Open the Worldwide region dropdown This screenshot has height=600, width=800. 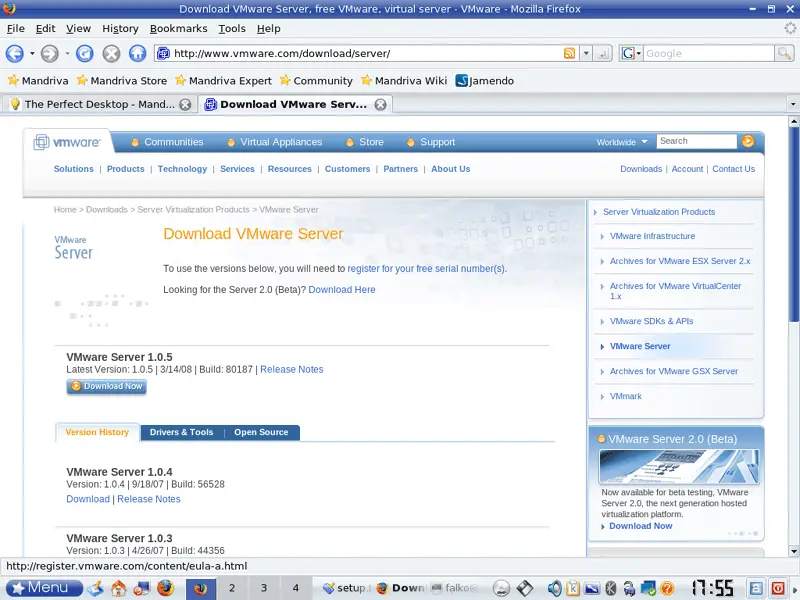click(622, 142)
